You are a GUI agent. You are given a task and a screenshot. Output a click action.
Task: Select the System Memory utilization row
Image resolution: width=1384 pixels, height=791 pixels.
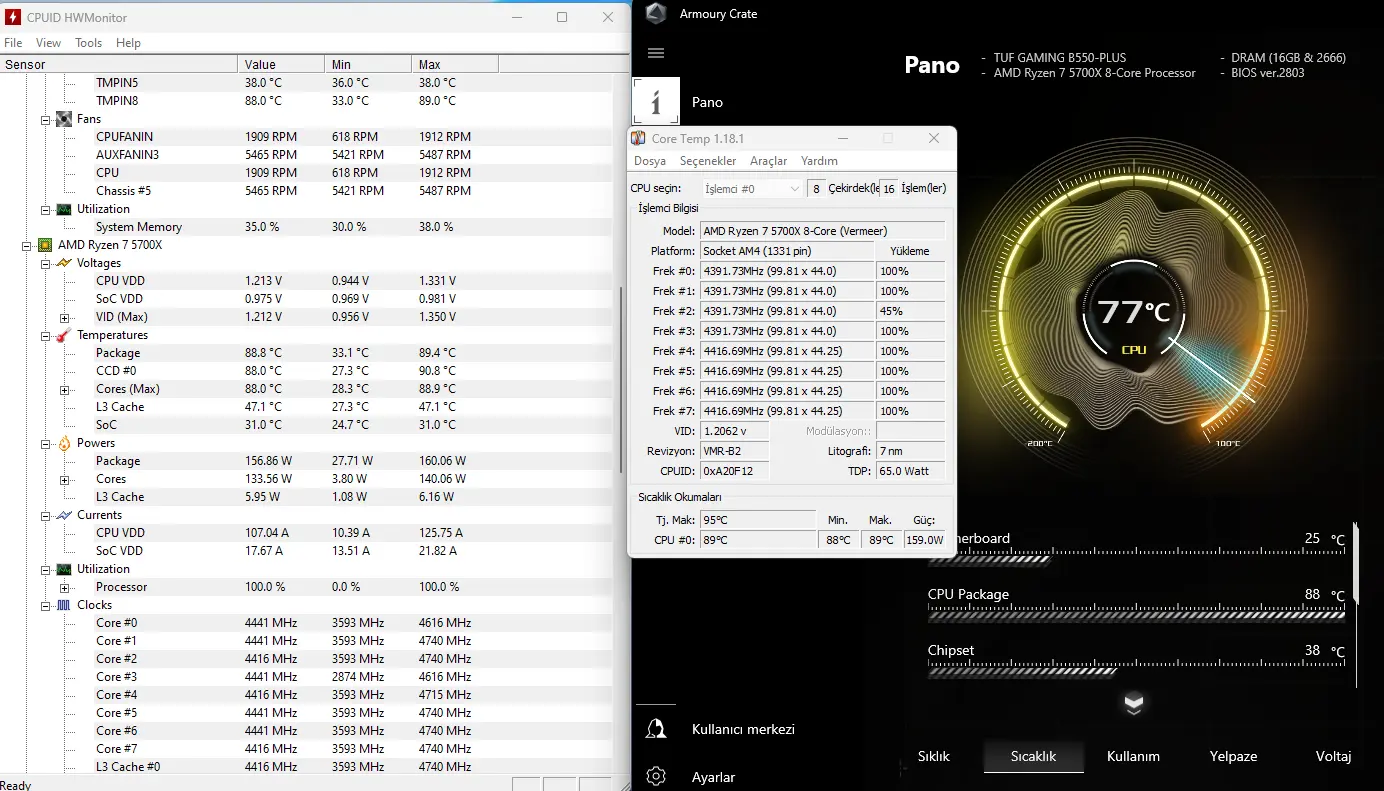pyautogui.click(x=305, y=227)
